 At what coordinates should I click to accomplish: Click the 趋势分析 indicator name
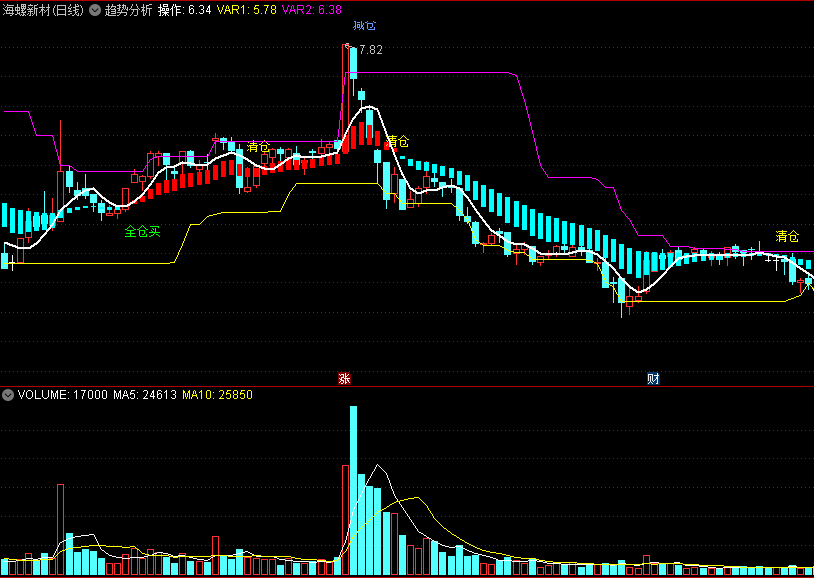[x=128, y=10]
